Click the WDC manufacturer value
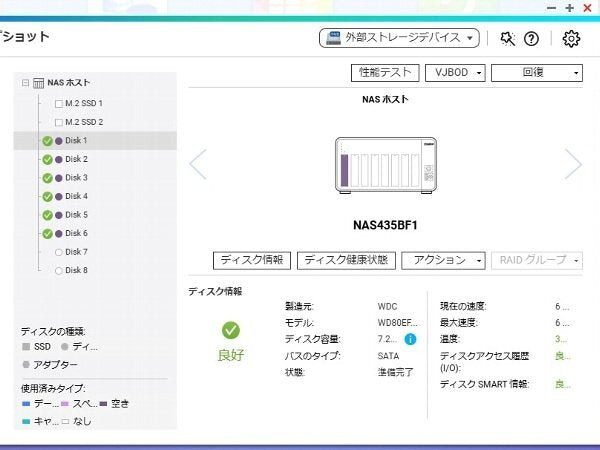 pos(387,307)
